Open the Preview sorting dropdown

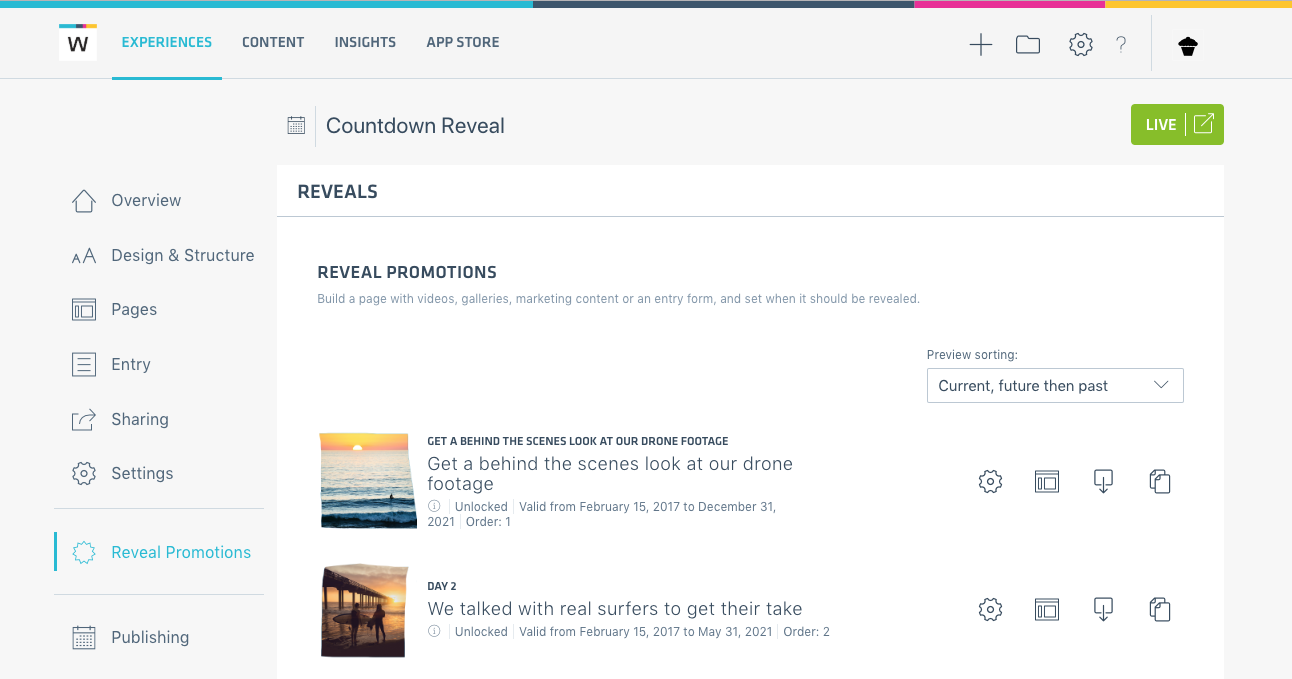pos(1055,385)
